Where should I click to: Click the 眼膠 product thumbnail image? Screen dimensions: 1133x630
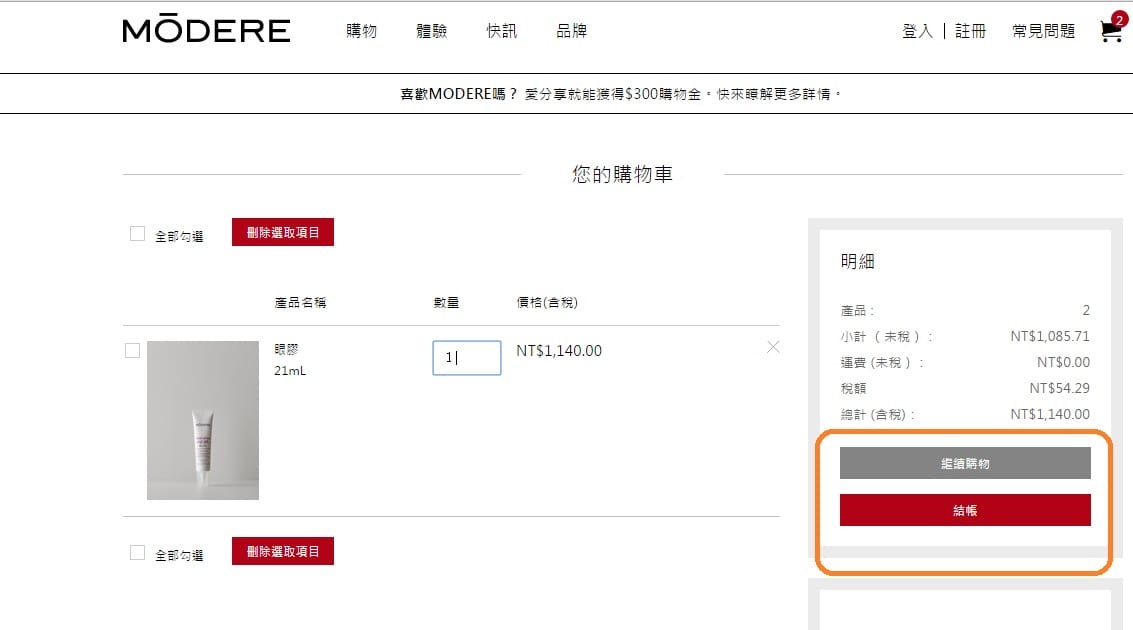click(202, 418)
